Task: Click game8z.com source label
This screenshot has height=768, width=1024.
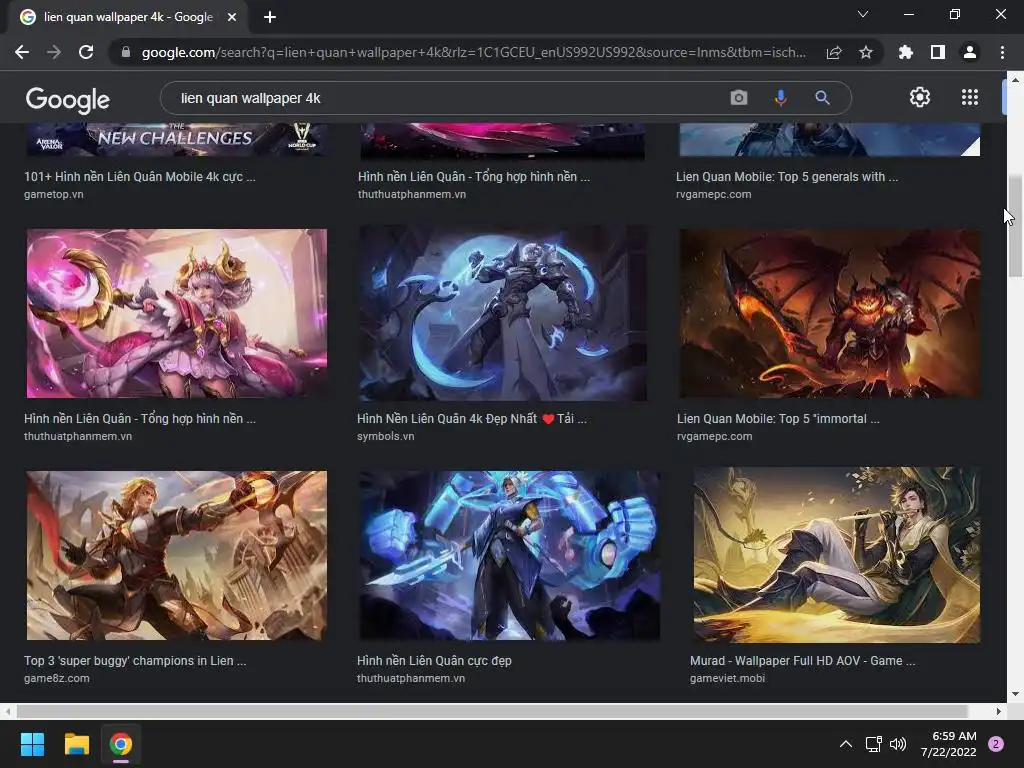Action: tap(57, 678)
